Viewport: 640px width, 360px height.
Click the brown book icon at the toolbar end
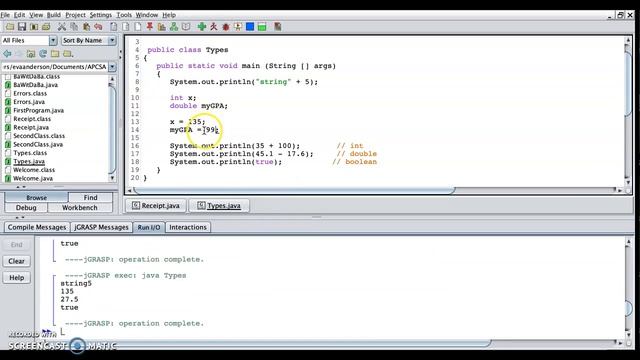278,27
